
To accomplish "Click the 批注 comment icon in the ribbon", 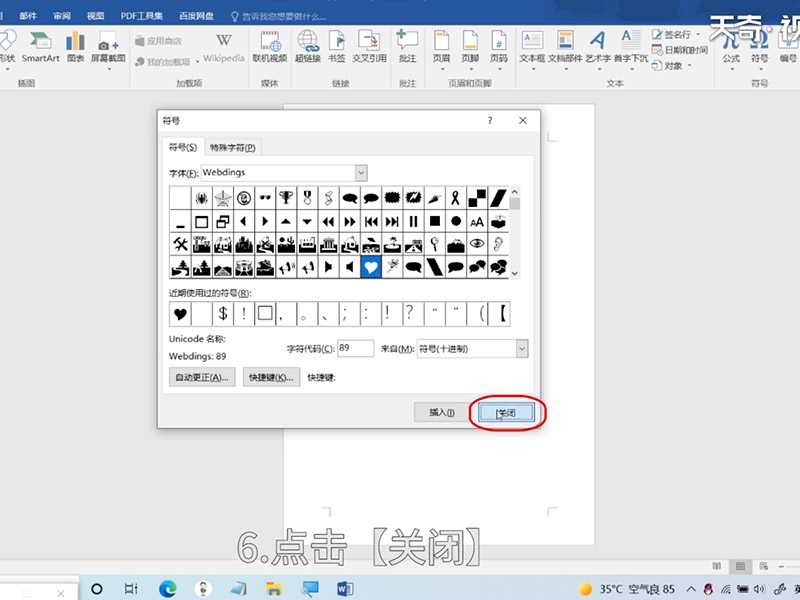I will (407, 47).
